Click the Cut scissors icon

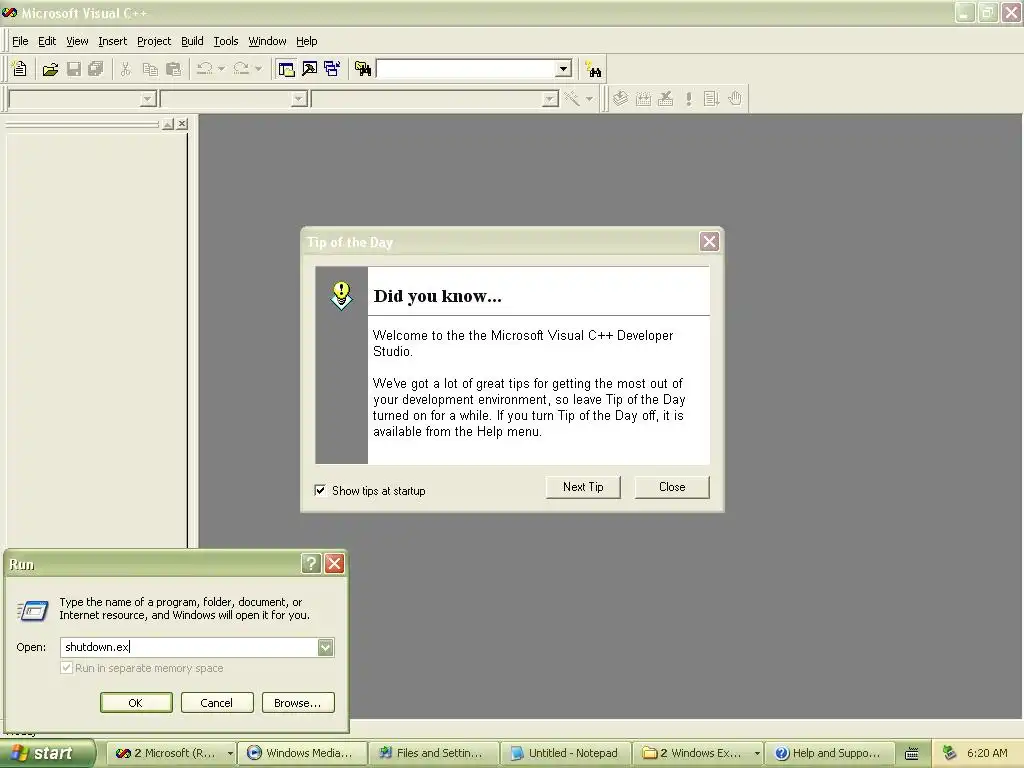(125, 69)
